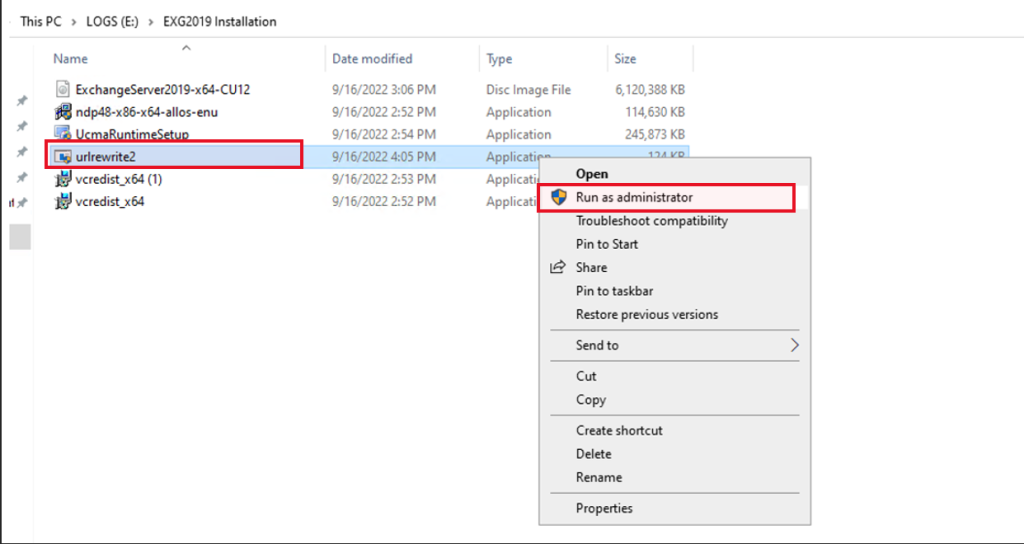The height and width of the screenshot is (544, 1024).
Task: Choose Restore previous versions
Action: click(647, 314)
